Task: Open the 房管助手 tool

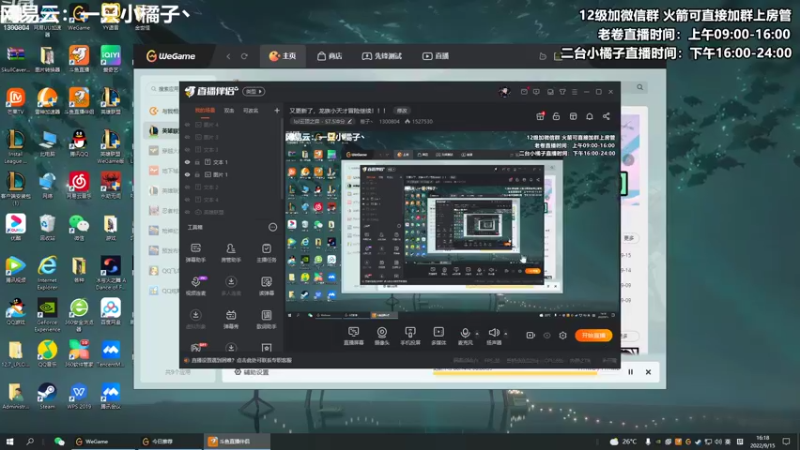Action: click(x=231, y=252)
